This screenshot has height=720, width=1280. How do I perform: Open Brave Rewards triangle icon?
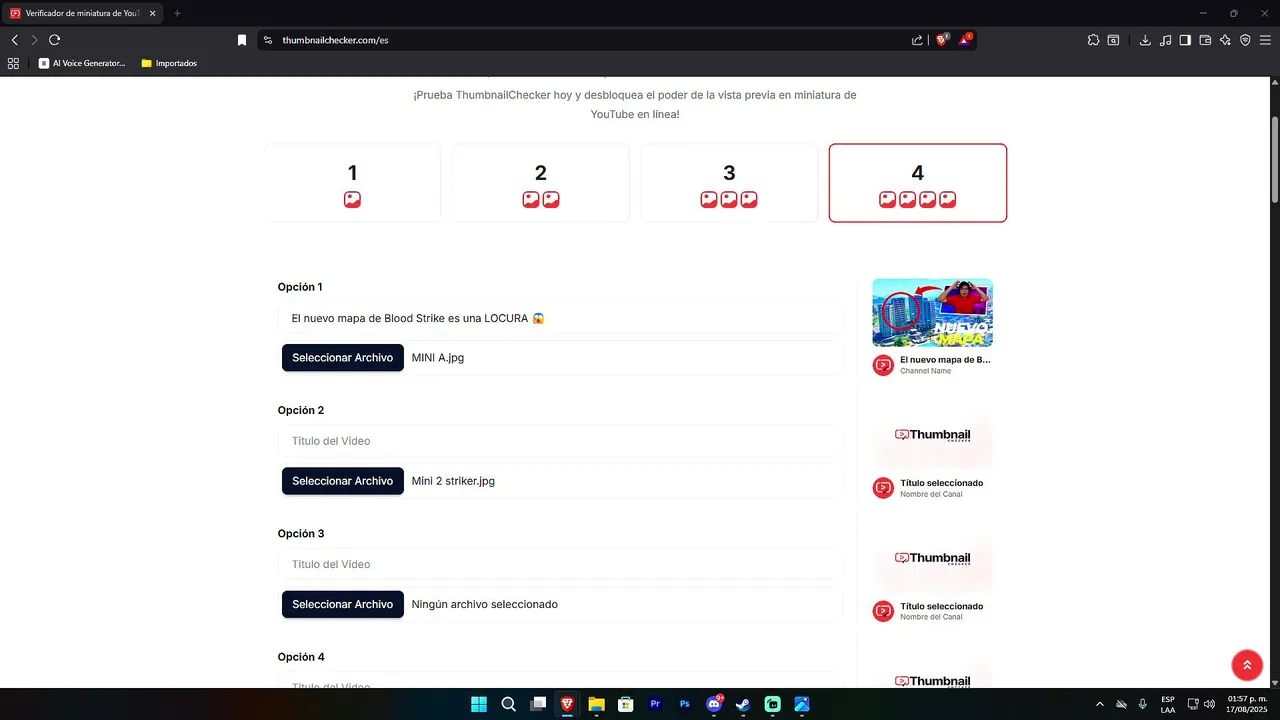pyautogui.click(x=965, y=40)
